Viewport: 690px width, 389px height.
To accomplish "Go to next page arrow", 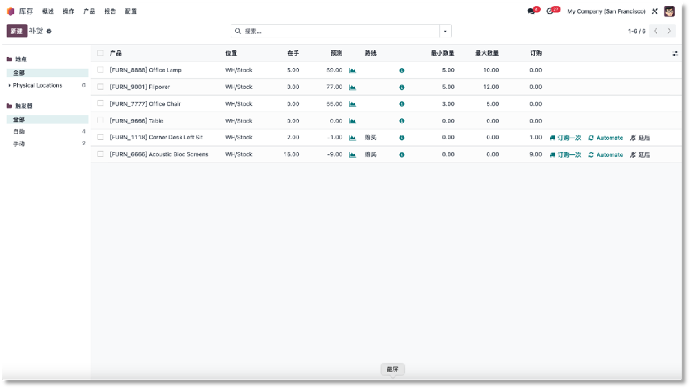I will pyautogui.click(x=669, y=31).
